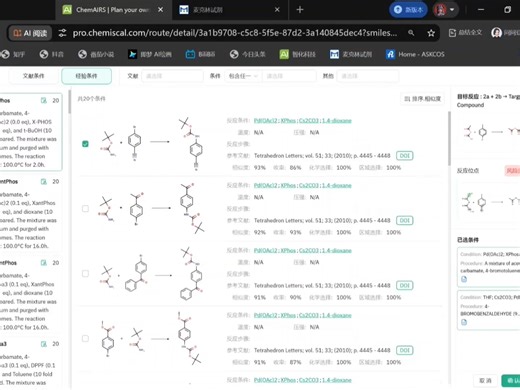Viewport: 520px width, 390px height.
Task: Open the 智化科技 bookmark
Action: 298,54
